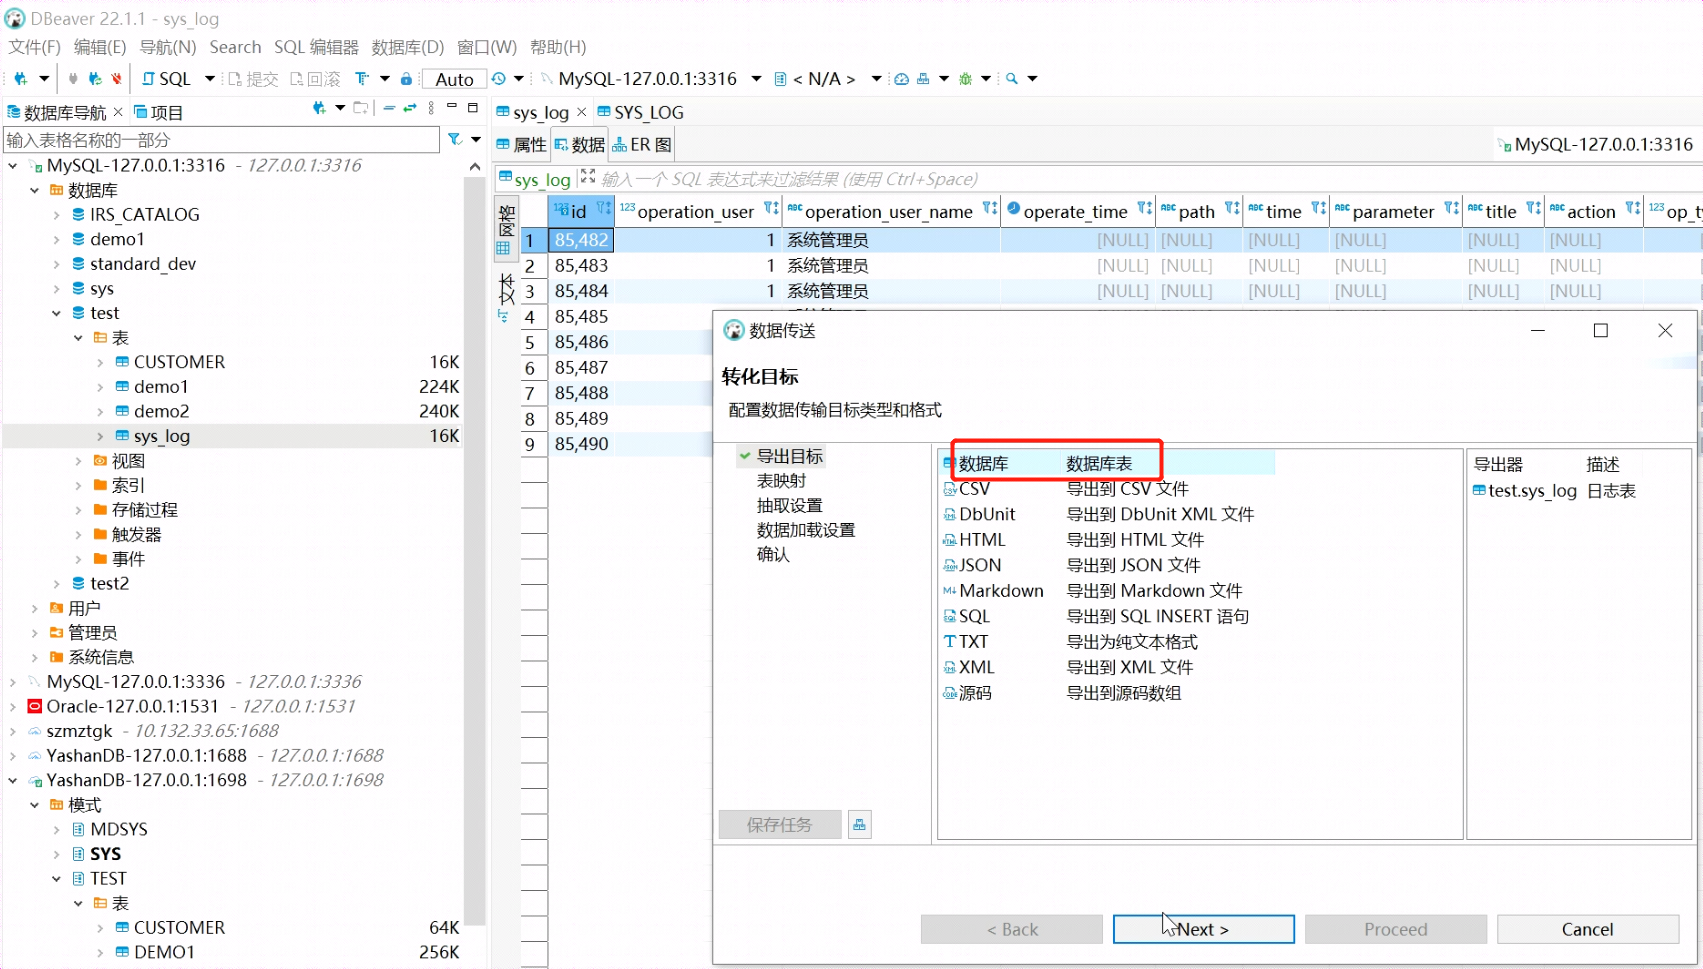Click the navigator table name filter field
Screen dimensions: 1703x969
(221, 140)
